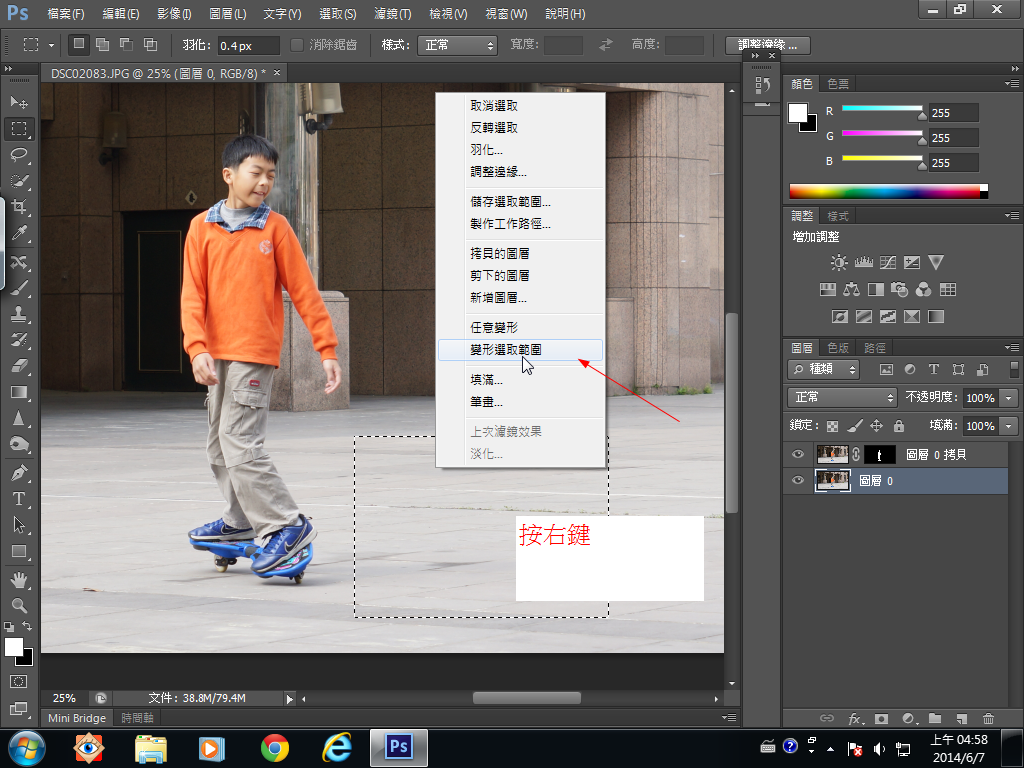This screenshot has height=768, width=1024.
Task: Expand the layer blend mode dropdown
Action: (x=842, y=398)
